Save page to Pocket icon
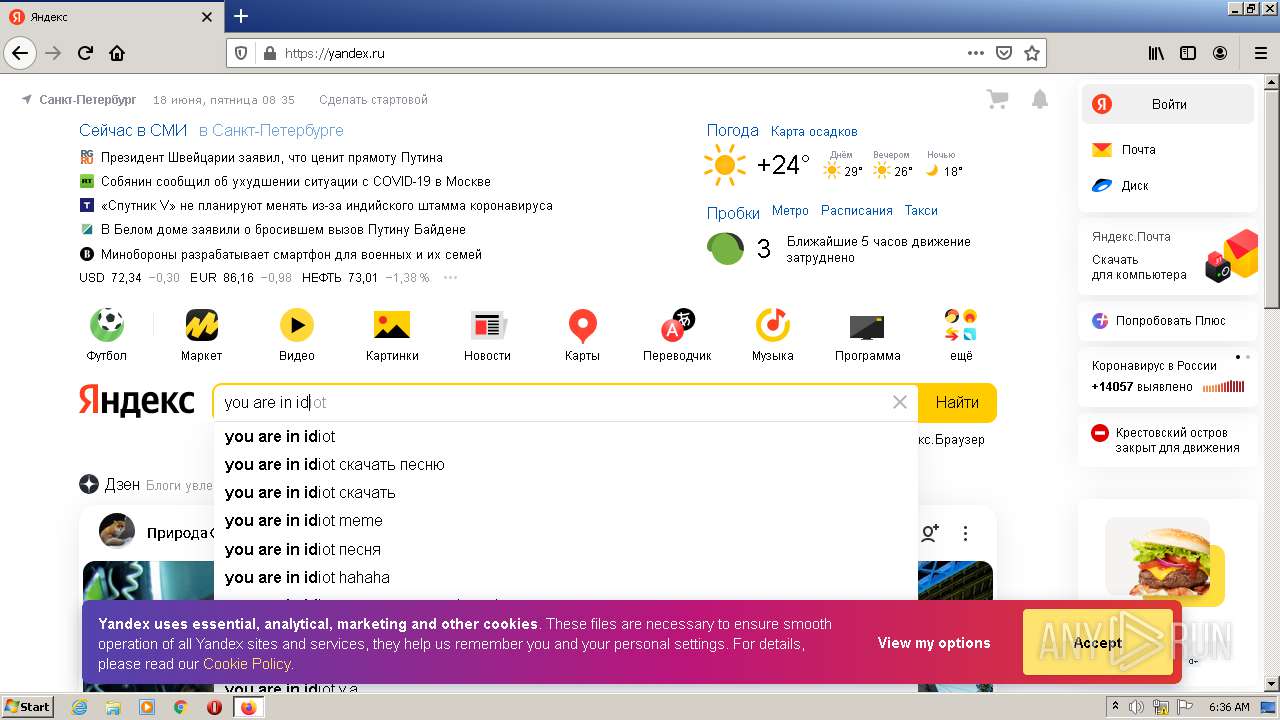 (1004, 53)
